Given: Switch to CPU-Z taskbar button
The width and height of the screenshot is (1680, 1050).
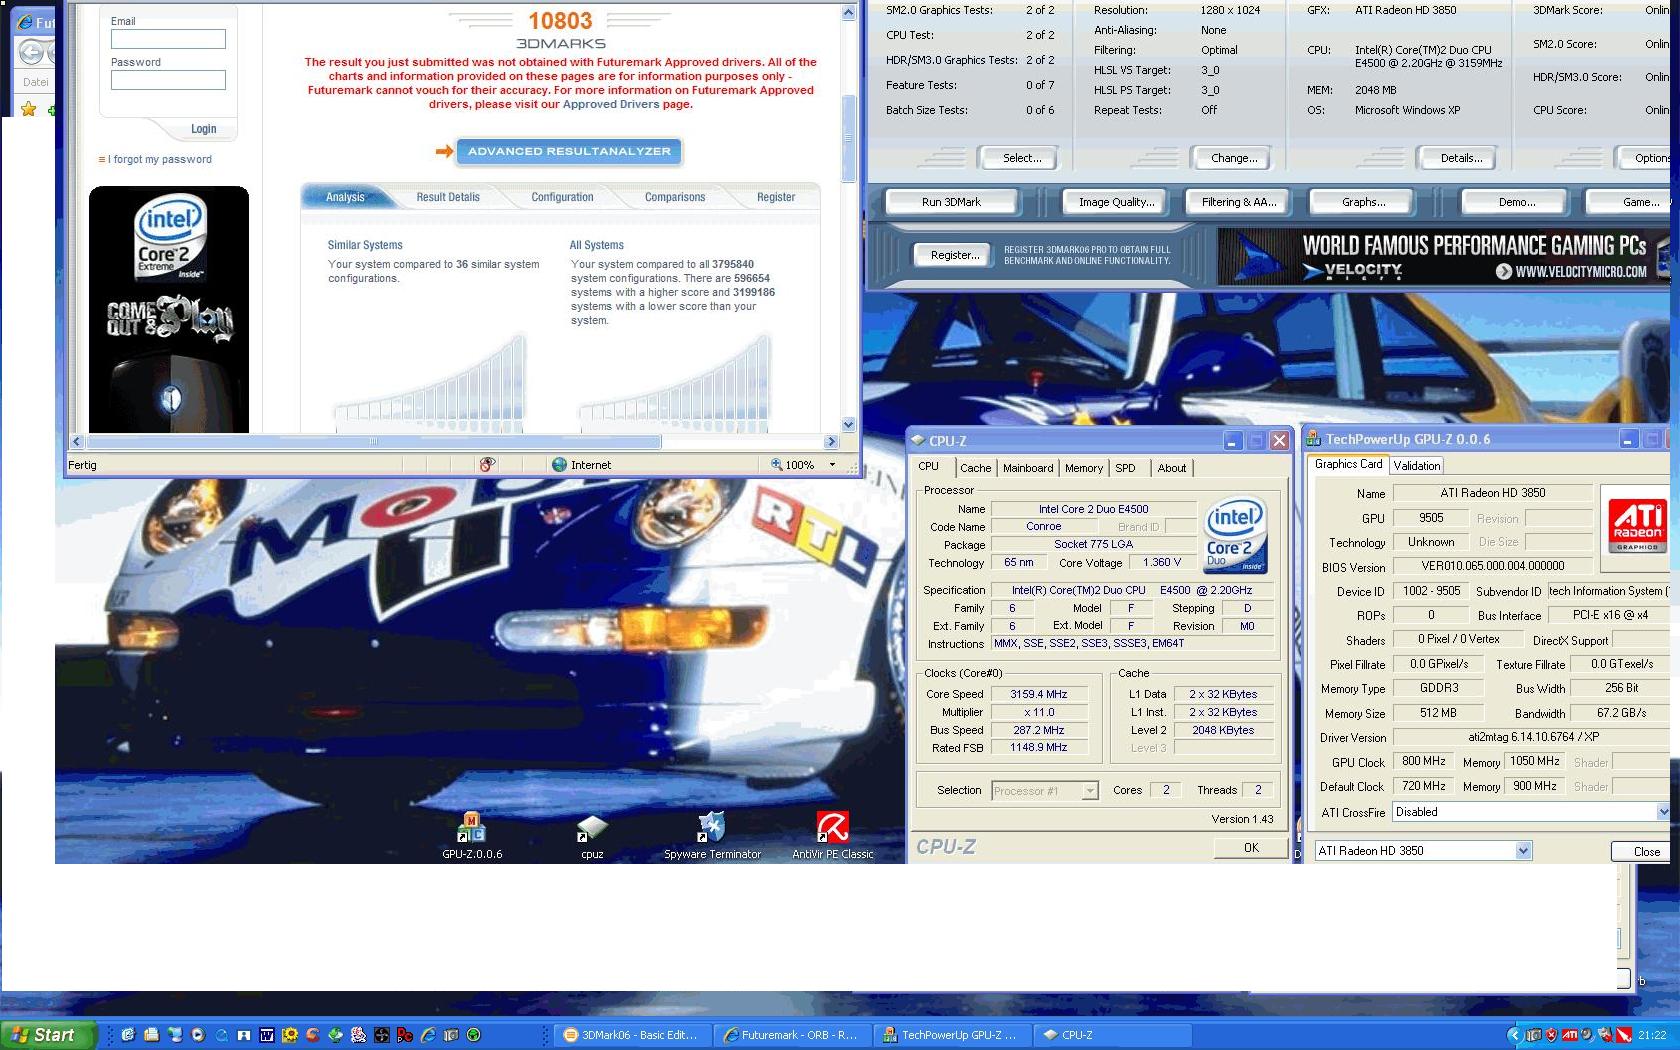Looking at the screenshot, I should point(1112,1035).
